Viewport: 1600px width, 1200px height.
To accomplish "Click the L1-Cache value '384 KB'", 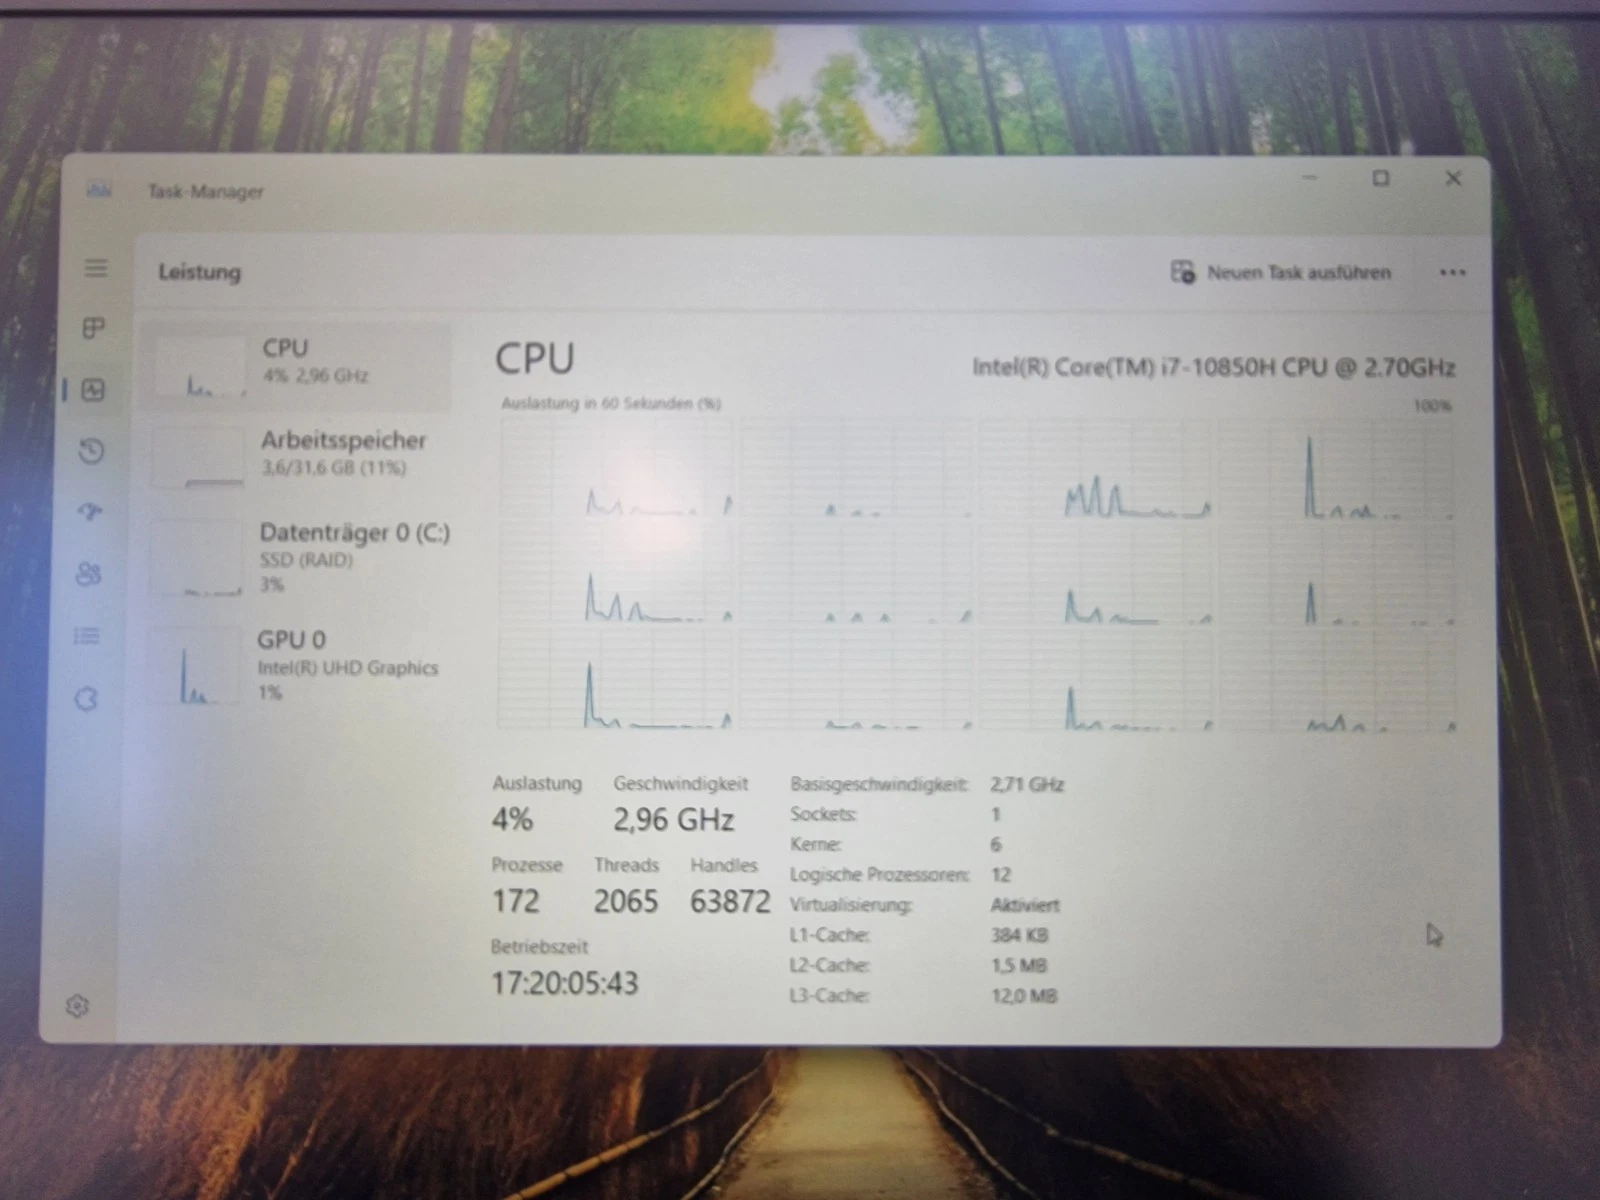I will (x=1019, y=935).
